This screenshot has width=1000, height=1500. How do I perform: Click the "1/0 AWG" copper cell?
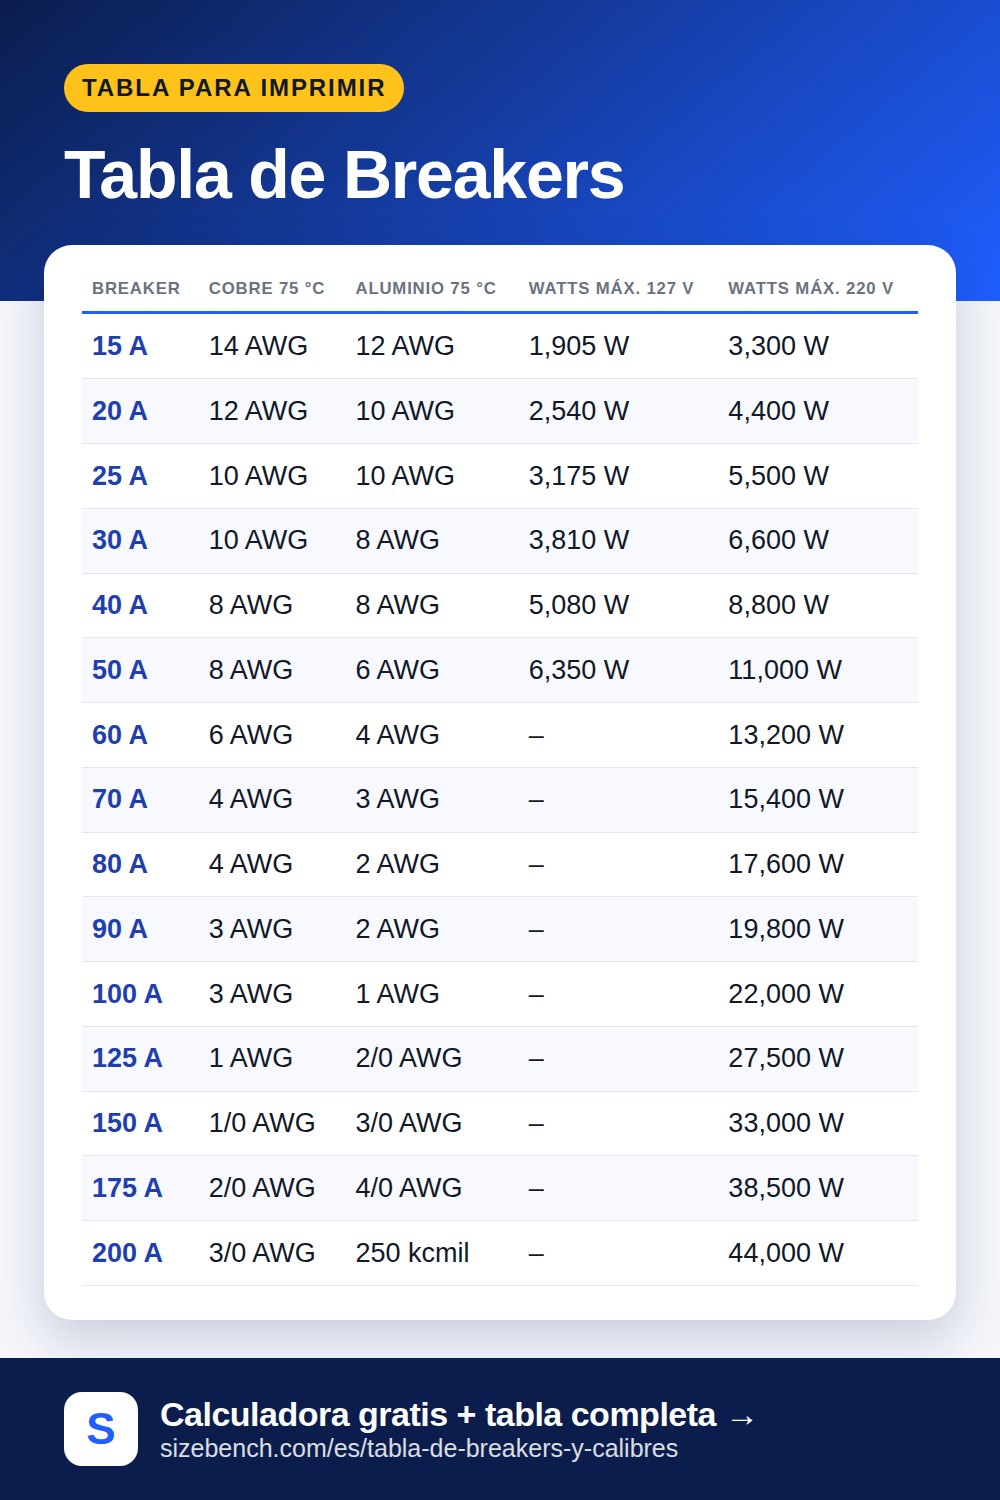click(x=262, y=1123)
